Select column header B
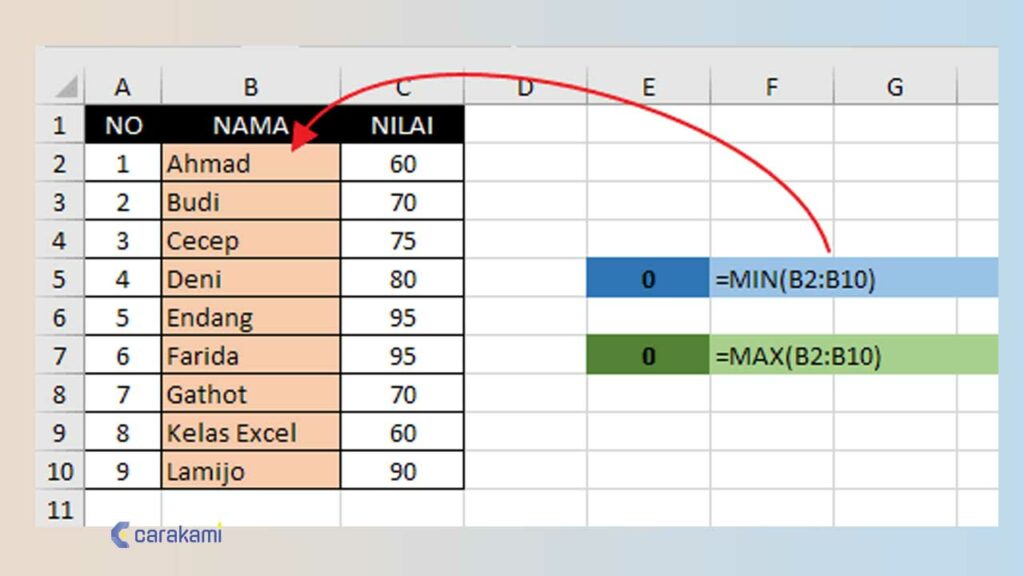Viewport: 1024px width, 576px height. (250, 87)
